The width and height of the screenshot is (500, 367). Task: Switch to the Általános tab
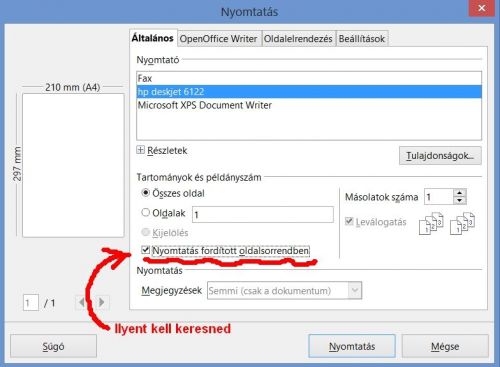(x=152, y=38)
